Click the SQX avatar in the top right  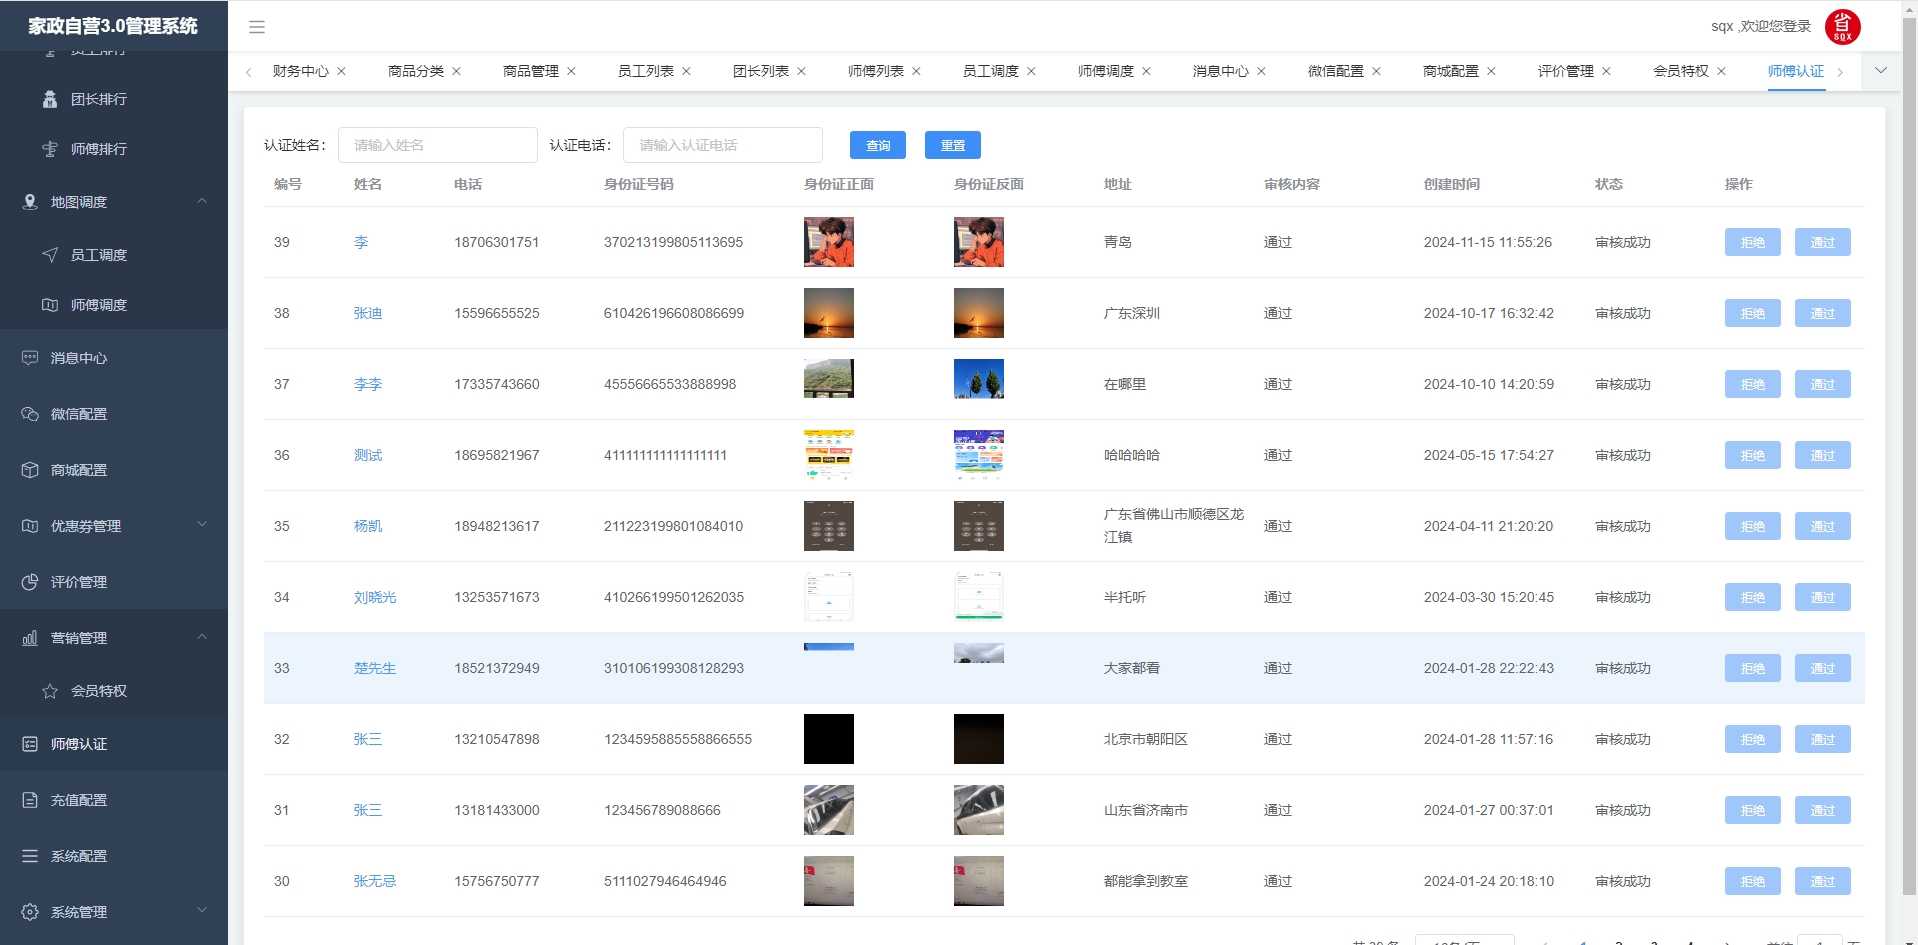[x=1841, y=26]
